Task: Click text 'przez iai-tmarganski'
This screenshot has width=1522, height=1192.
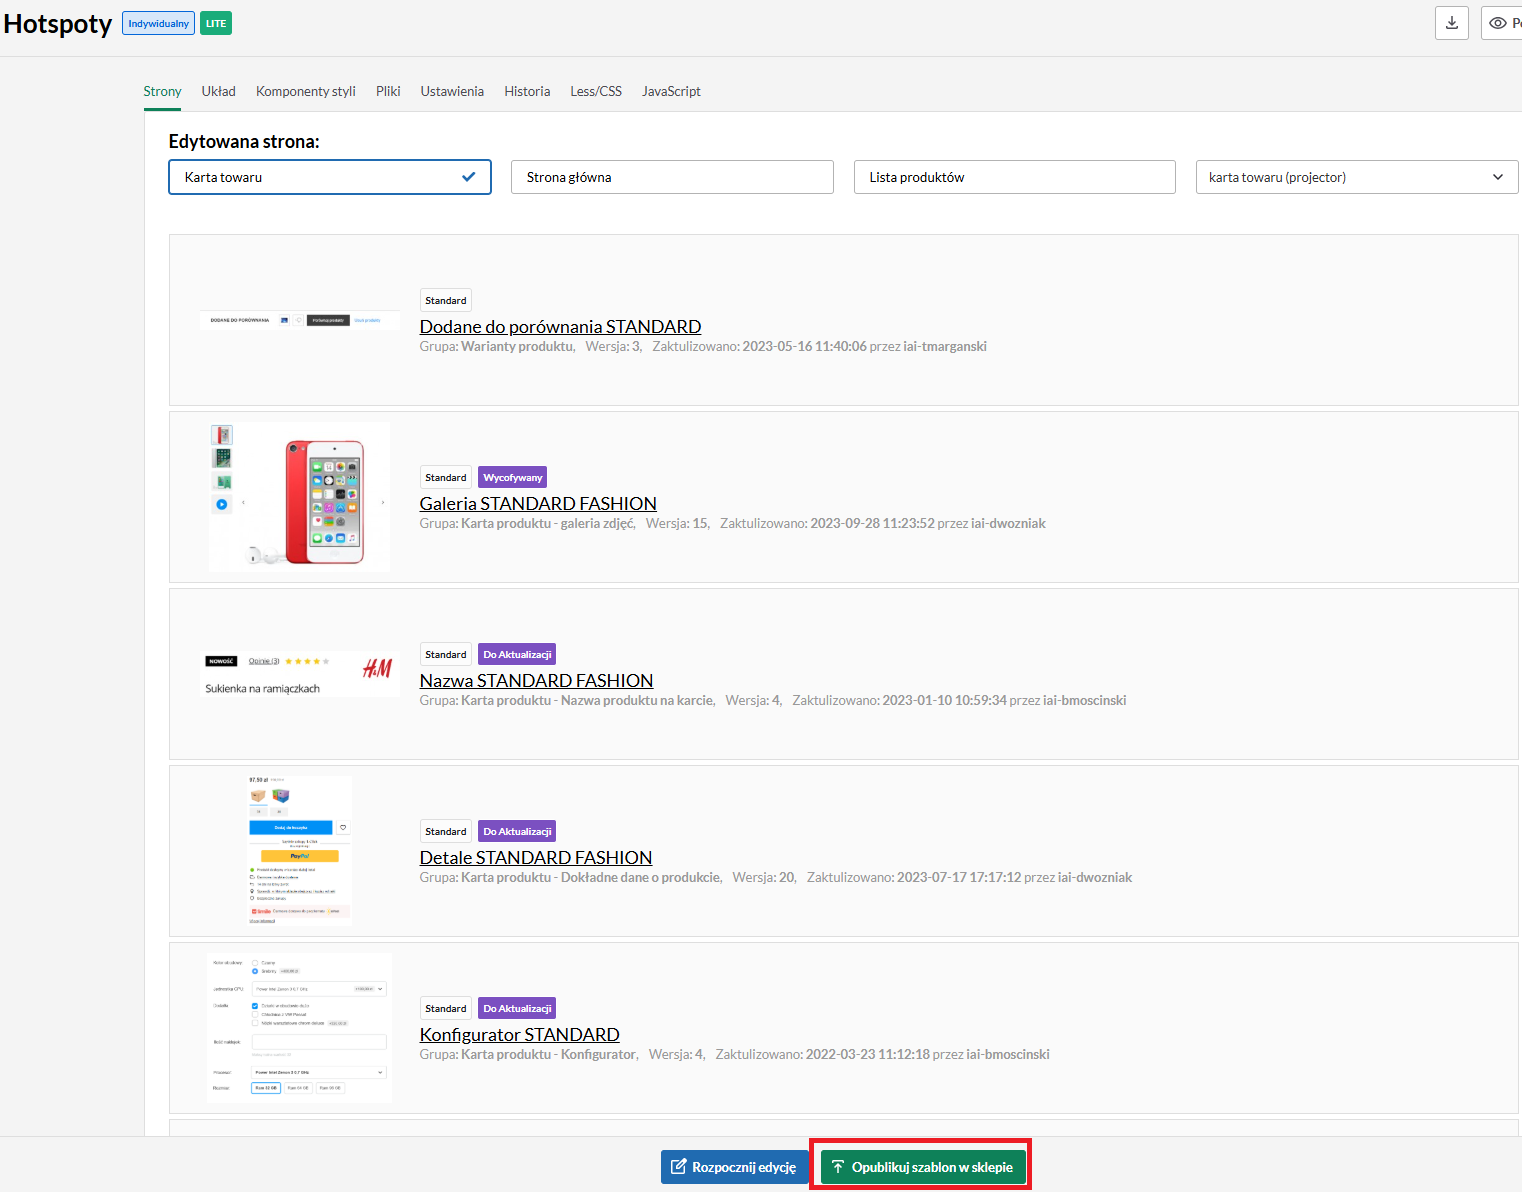Action: click(928, 346)
